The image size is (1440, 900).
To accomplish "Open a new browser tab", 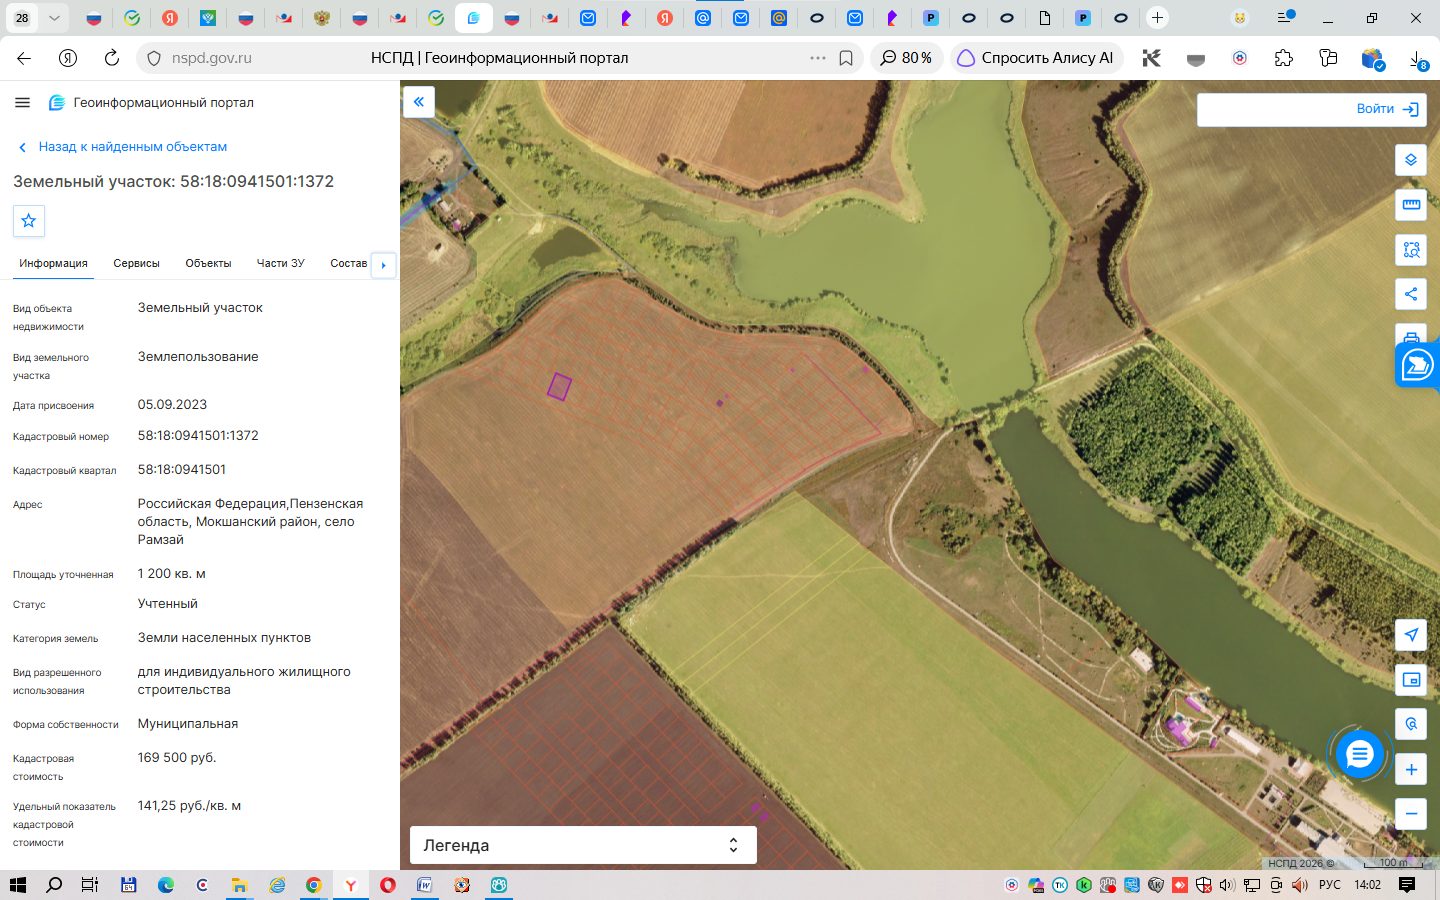I will coord(1157,18).
